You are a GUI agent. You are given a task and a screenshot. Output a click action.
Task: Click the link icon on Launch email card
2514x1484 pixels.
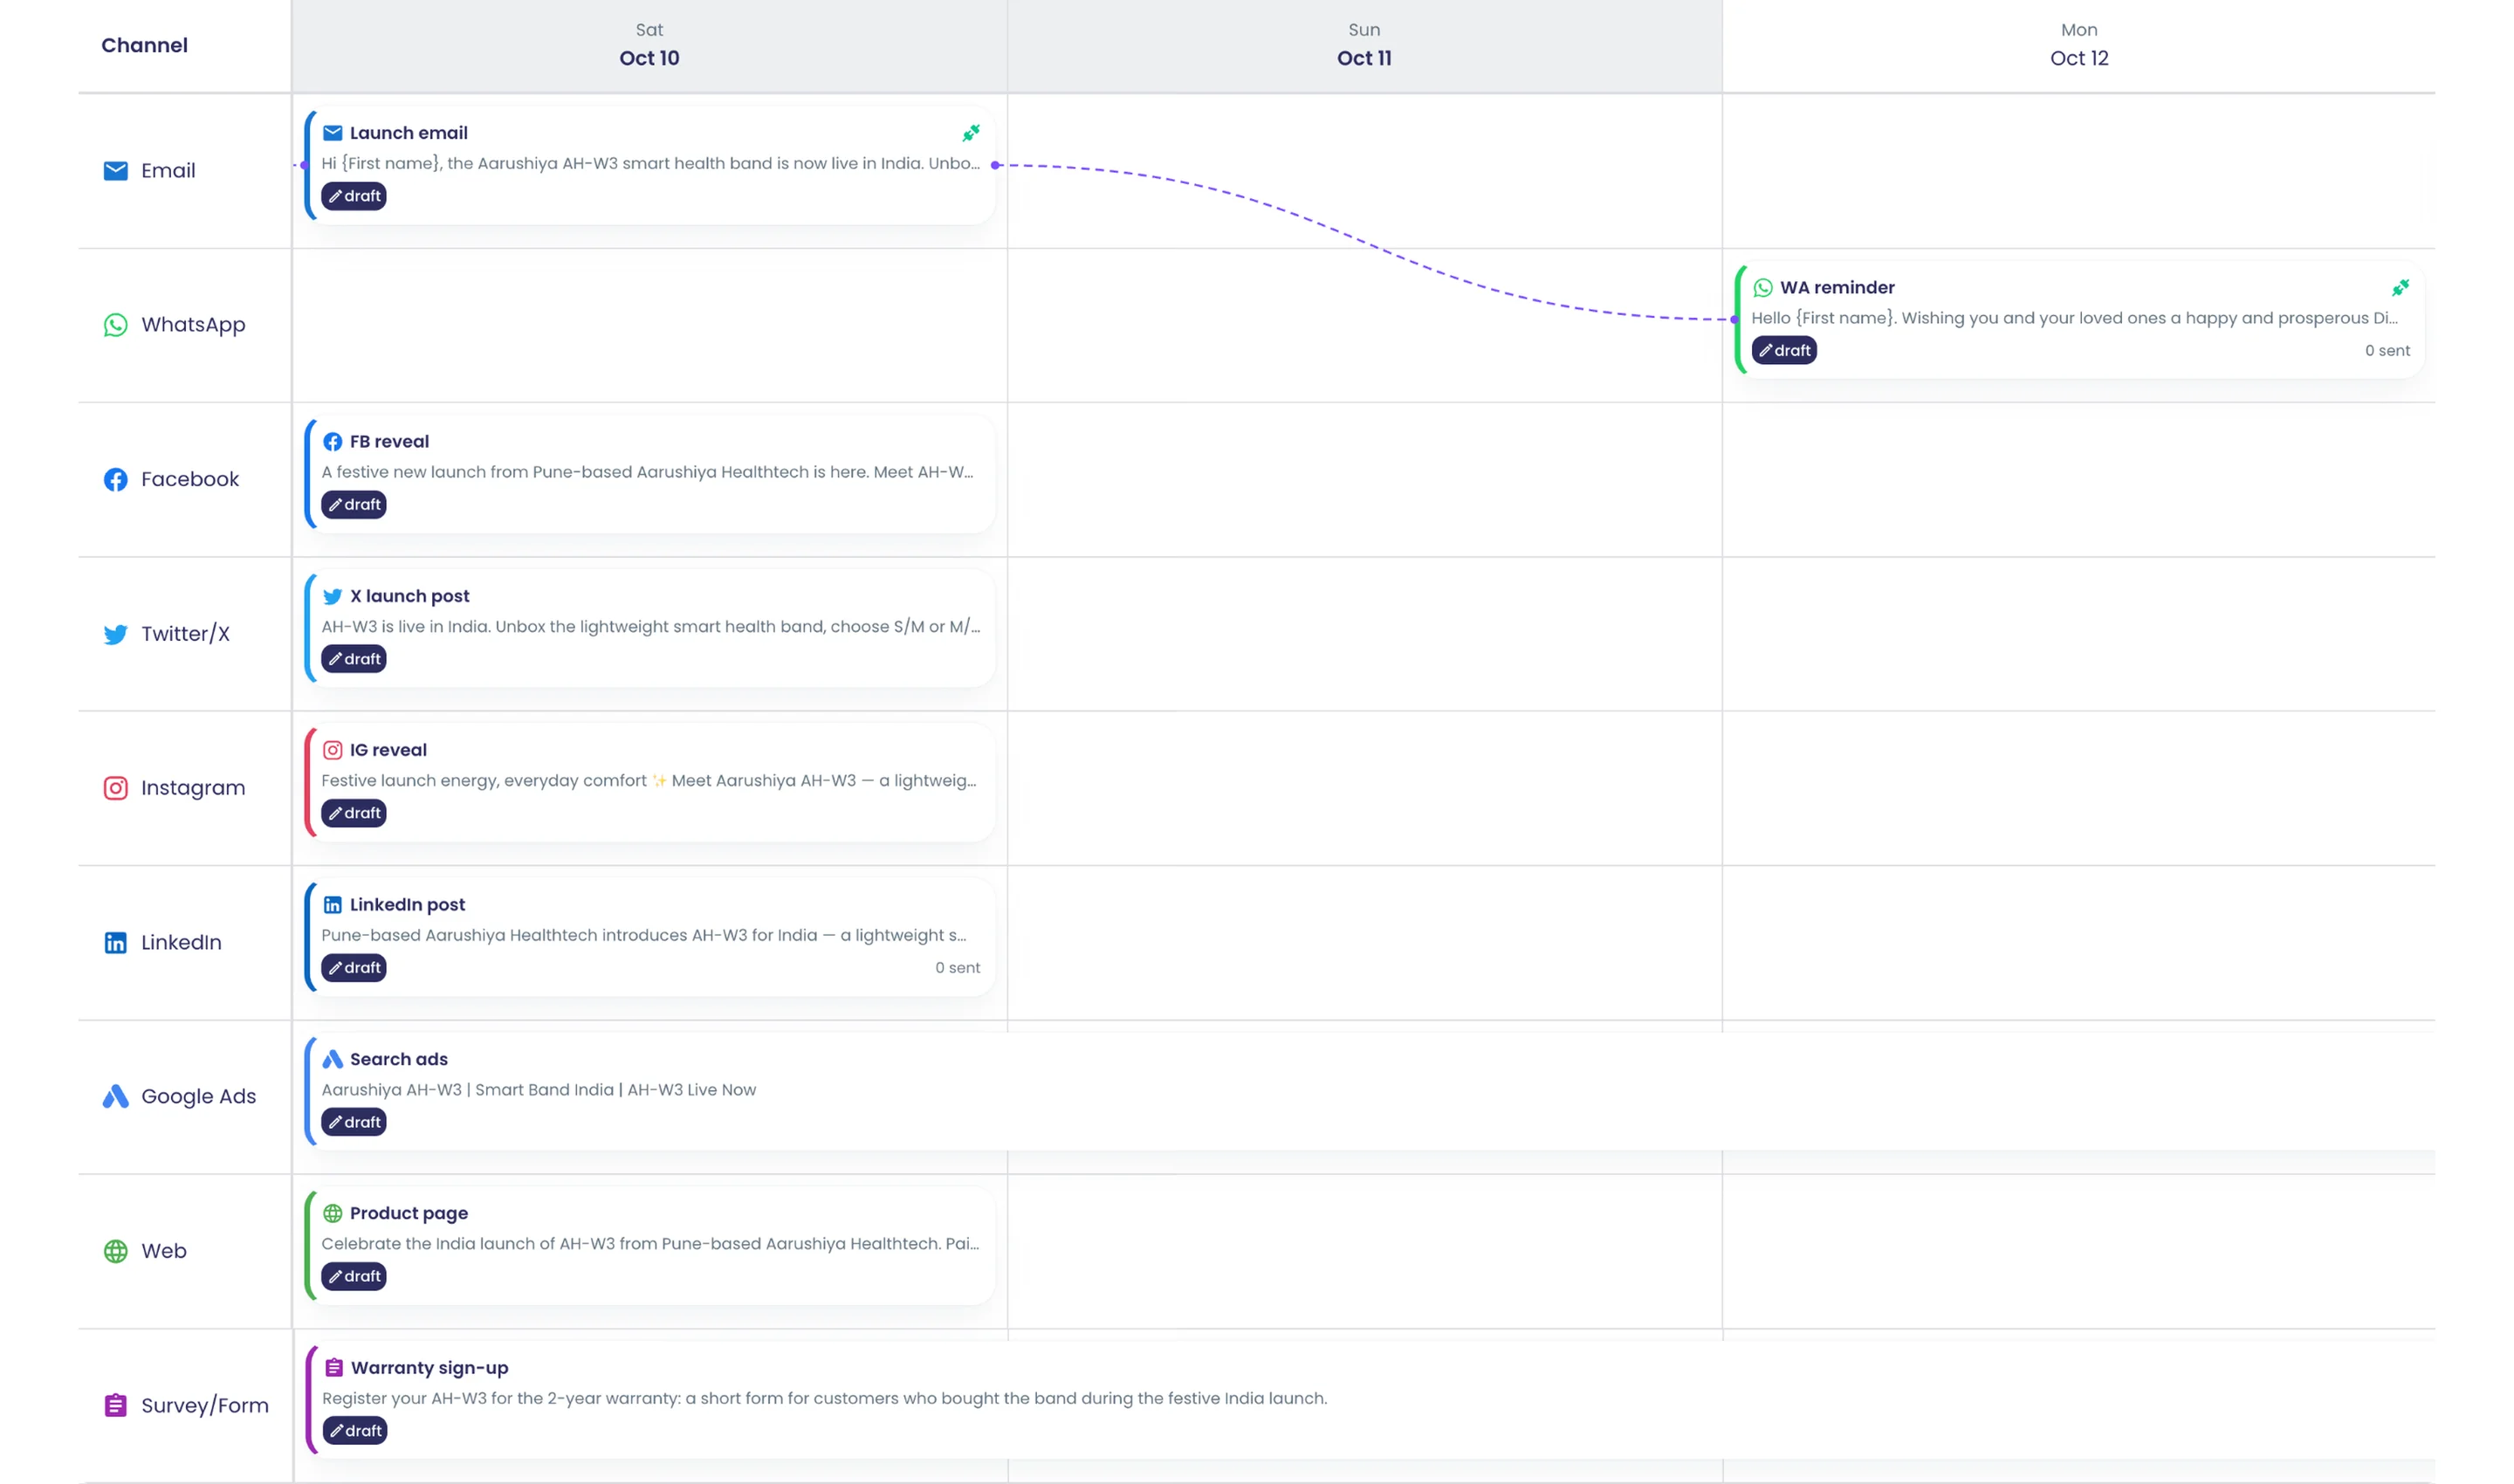click(971, 133)
